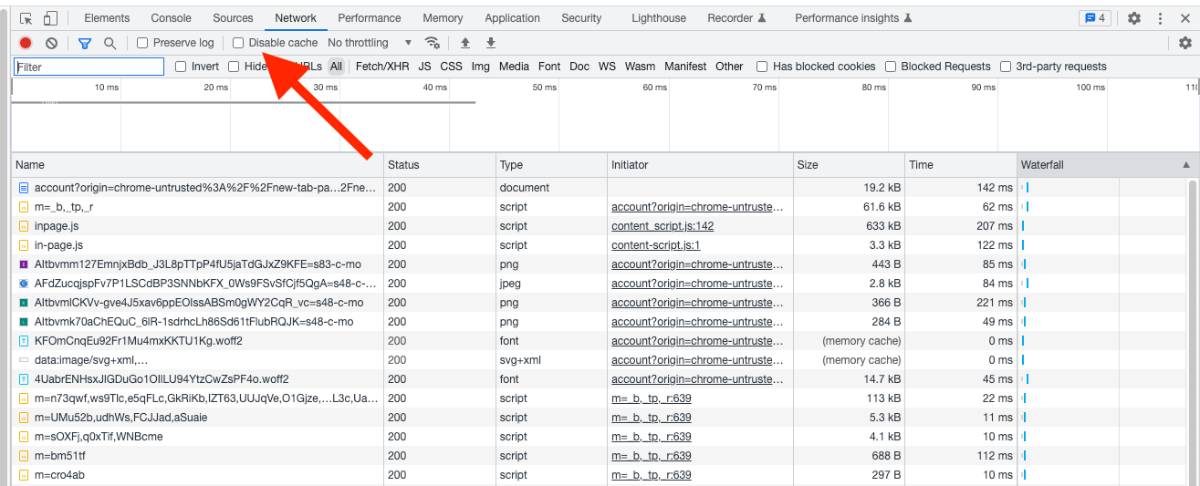Viewport: 1200px width, 486px height.
Task: Open the Memory tab
Action: pyautogui.click(x=443, y=18)
